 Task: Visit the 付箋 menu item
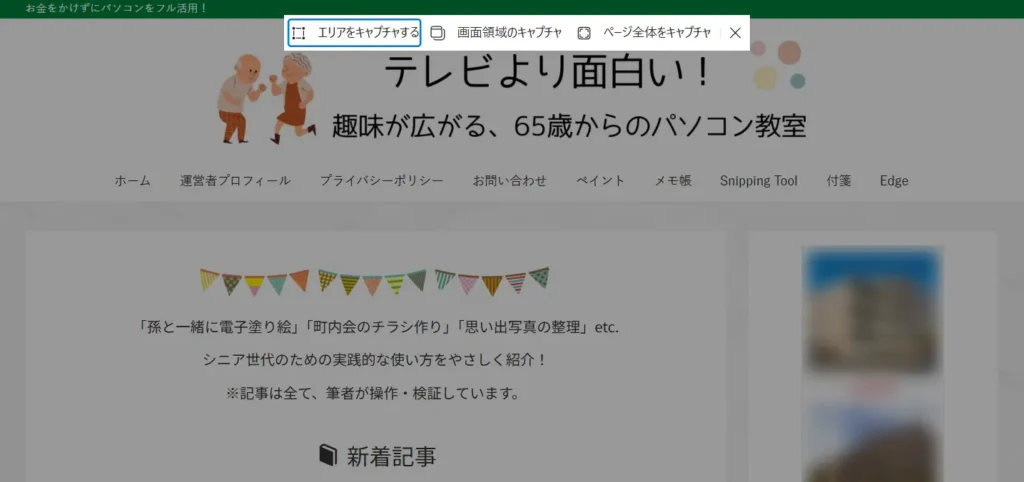click(x=838, y=181)
